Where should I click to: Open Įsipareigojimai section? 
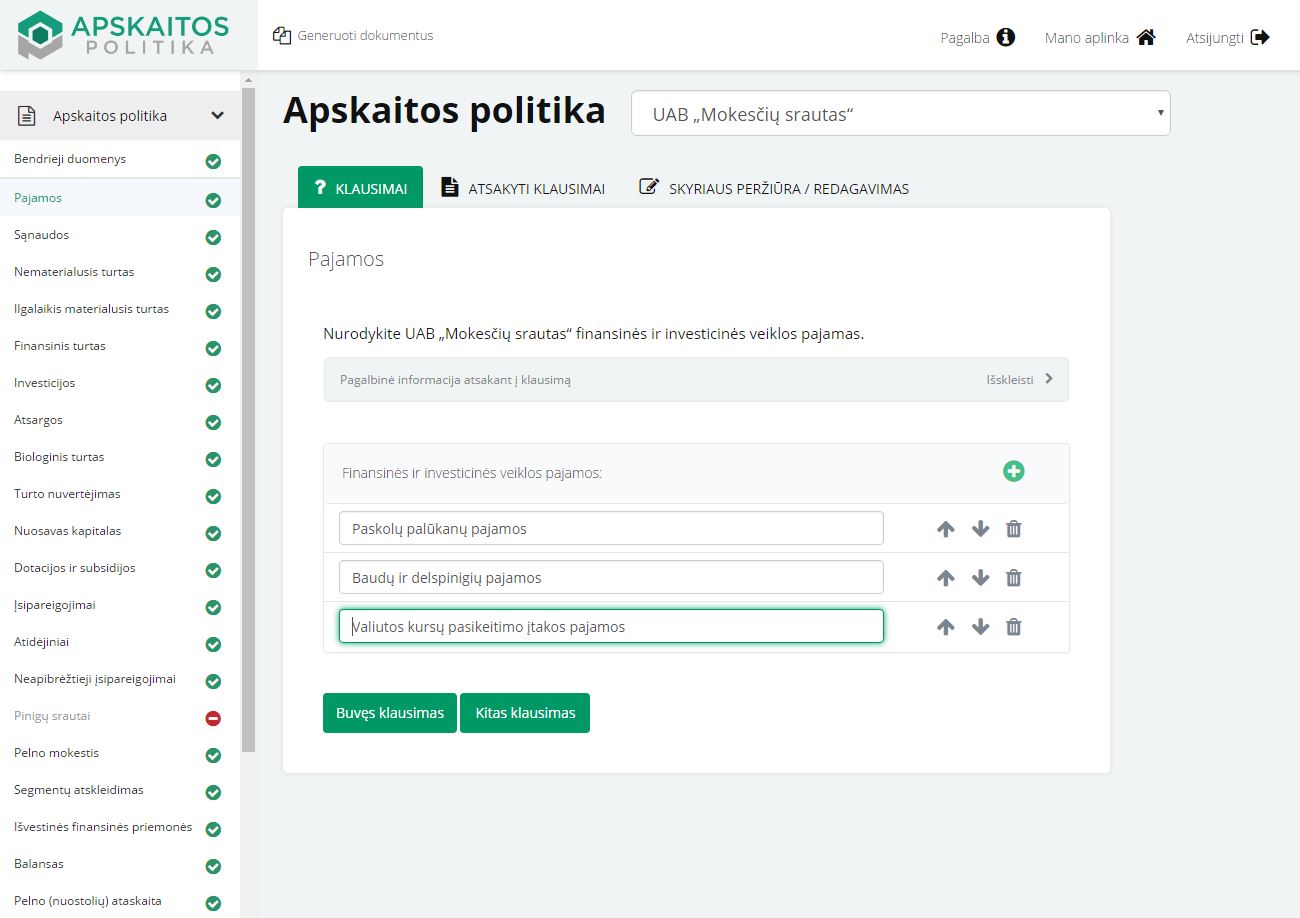(x=55, y=605)
